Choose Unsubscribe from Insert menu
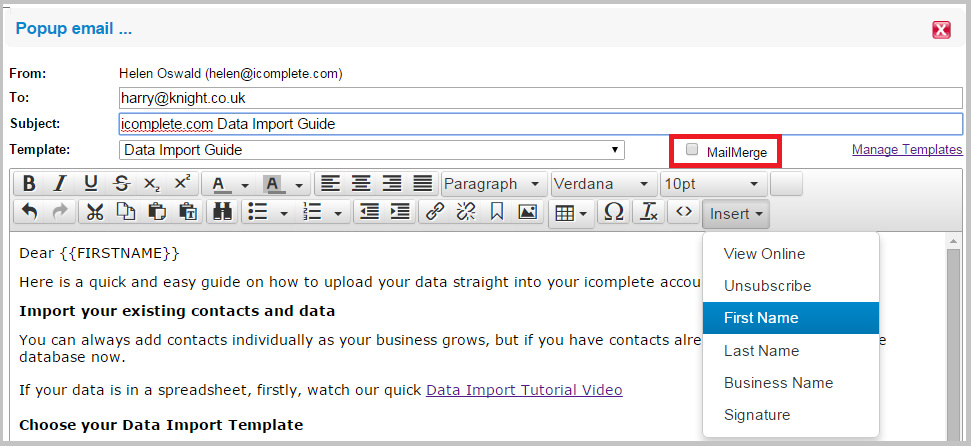This screenshot has width=971, height=446. [791, 286]
